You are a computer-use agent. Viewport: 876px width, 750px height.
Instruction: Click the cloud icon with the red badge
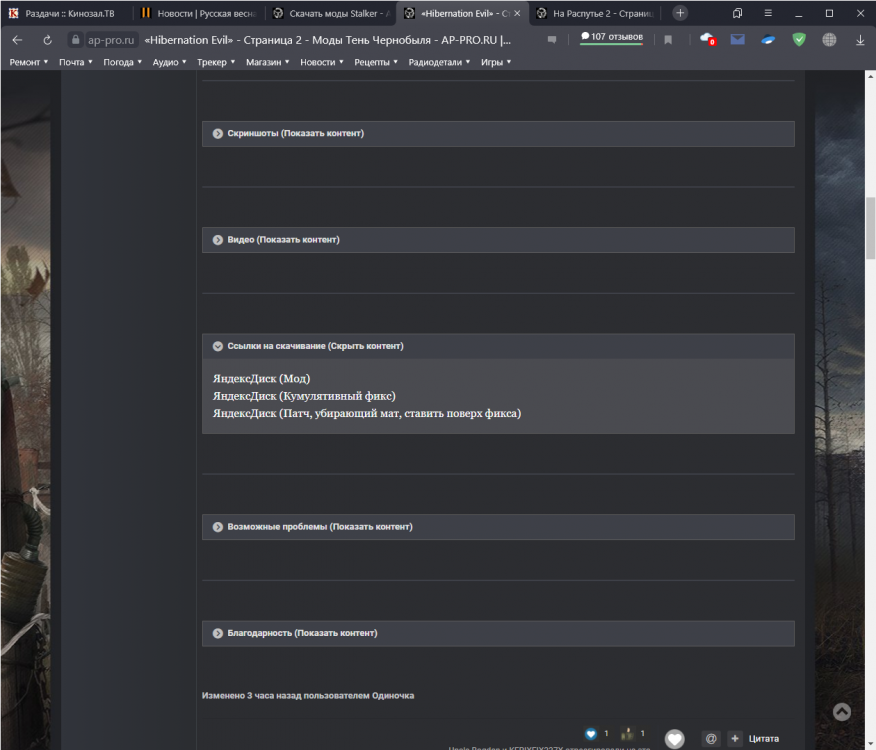tap(707, 40)
